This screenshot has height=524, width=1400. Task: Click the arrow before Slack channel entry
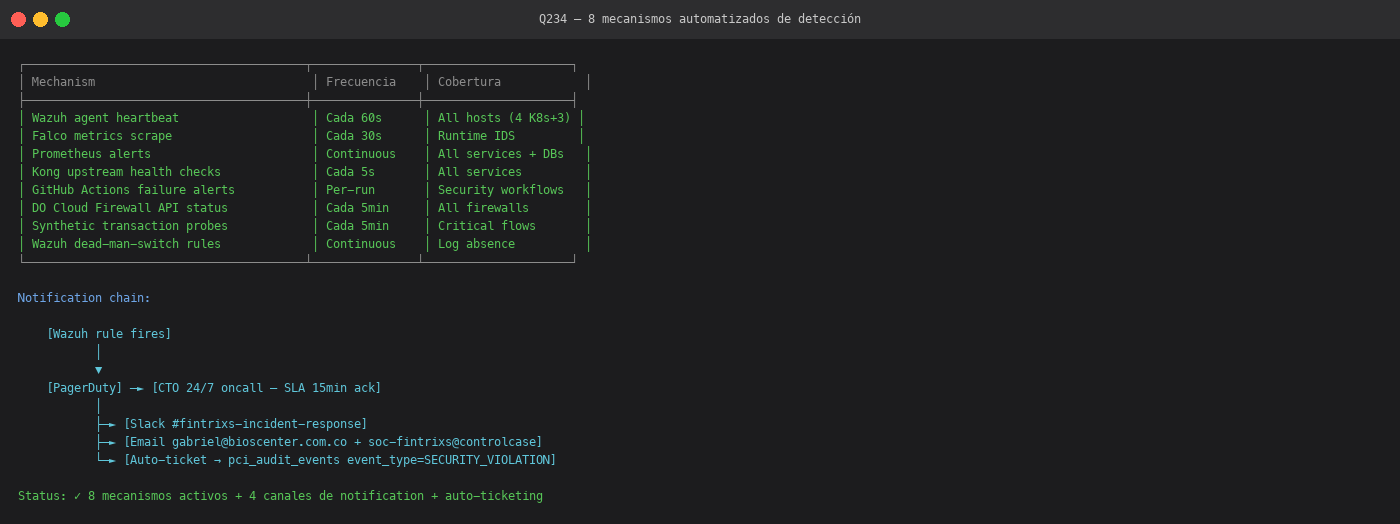point(106,424)
